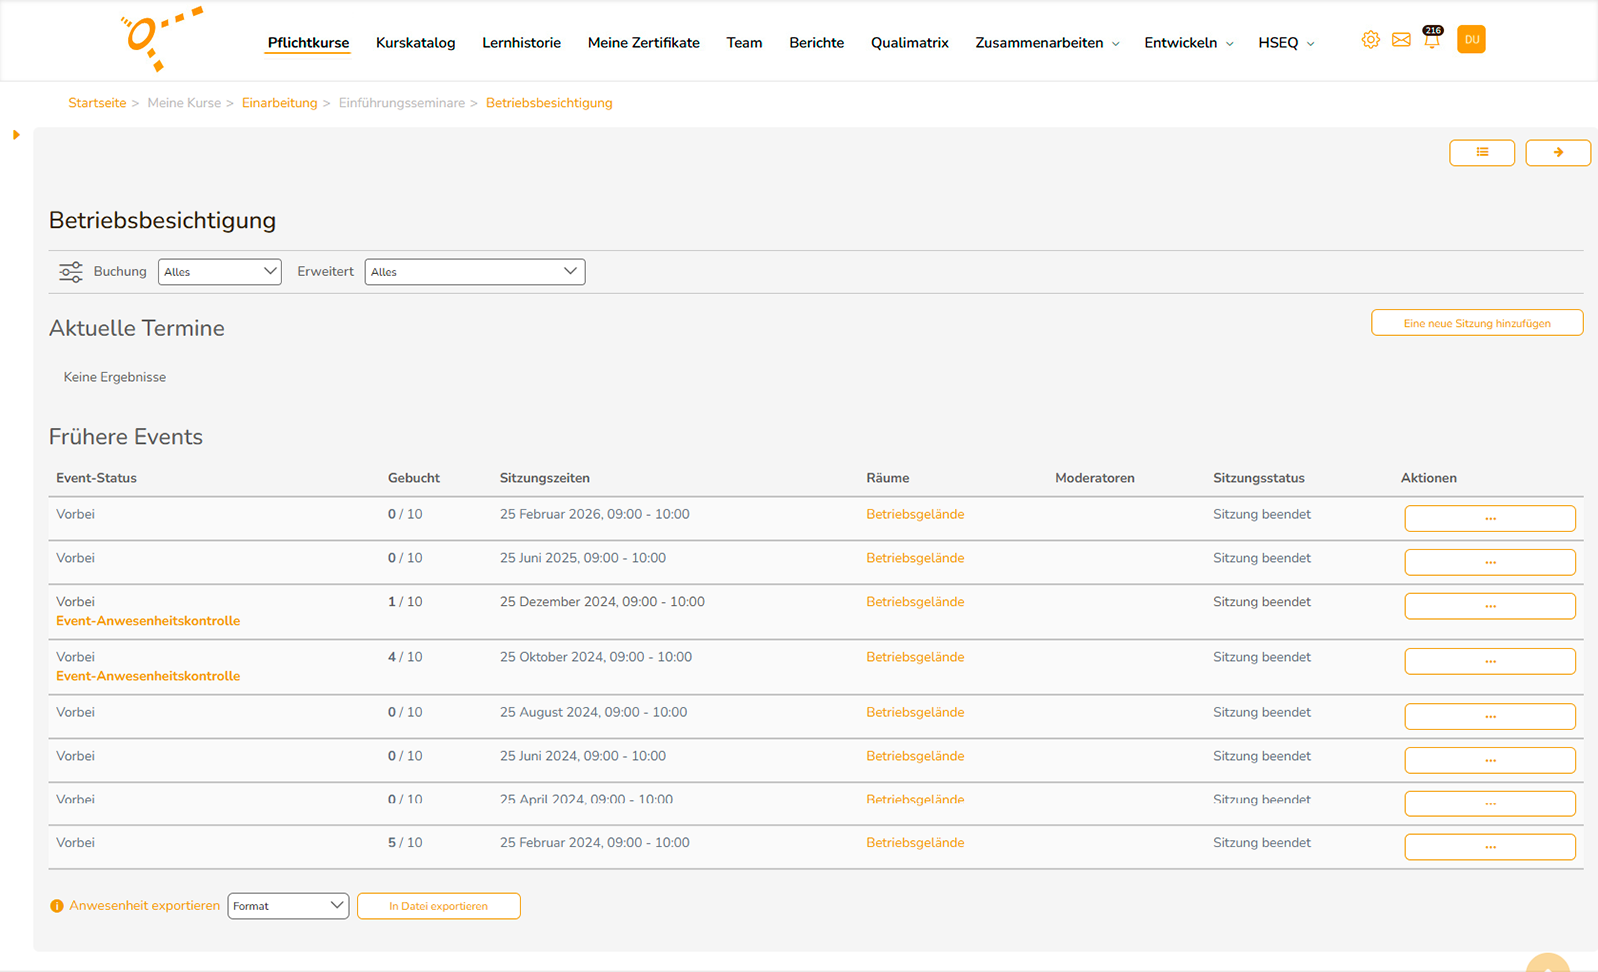
Task: Open the export Format dropdown
Action: [x=288, y=906]
